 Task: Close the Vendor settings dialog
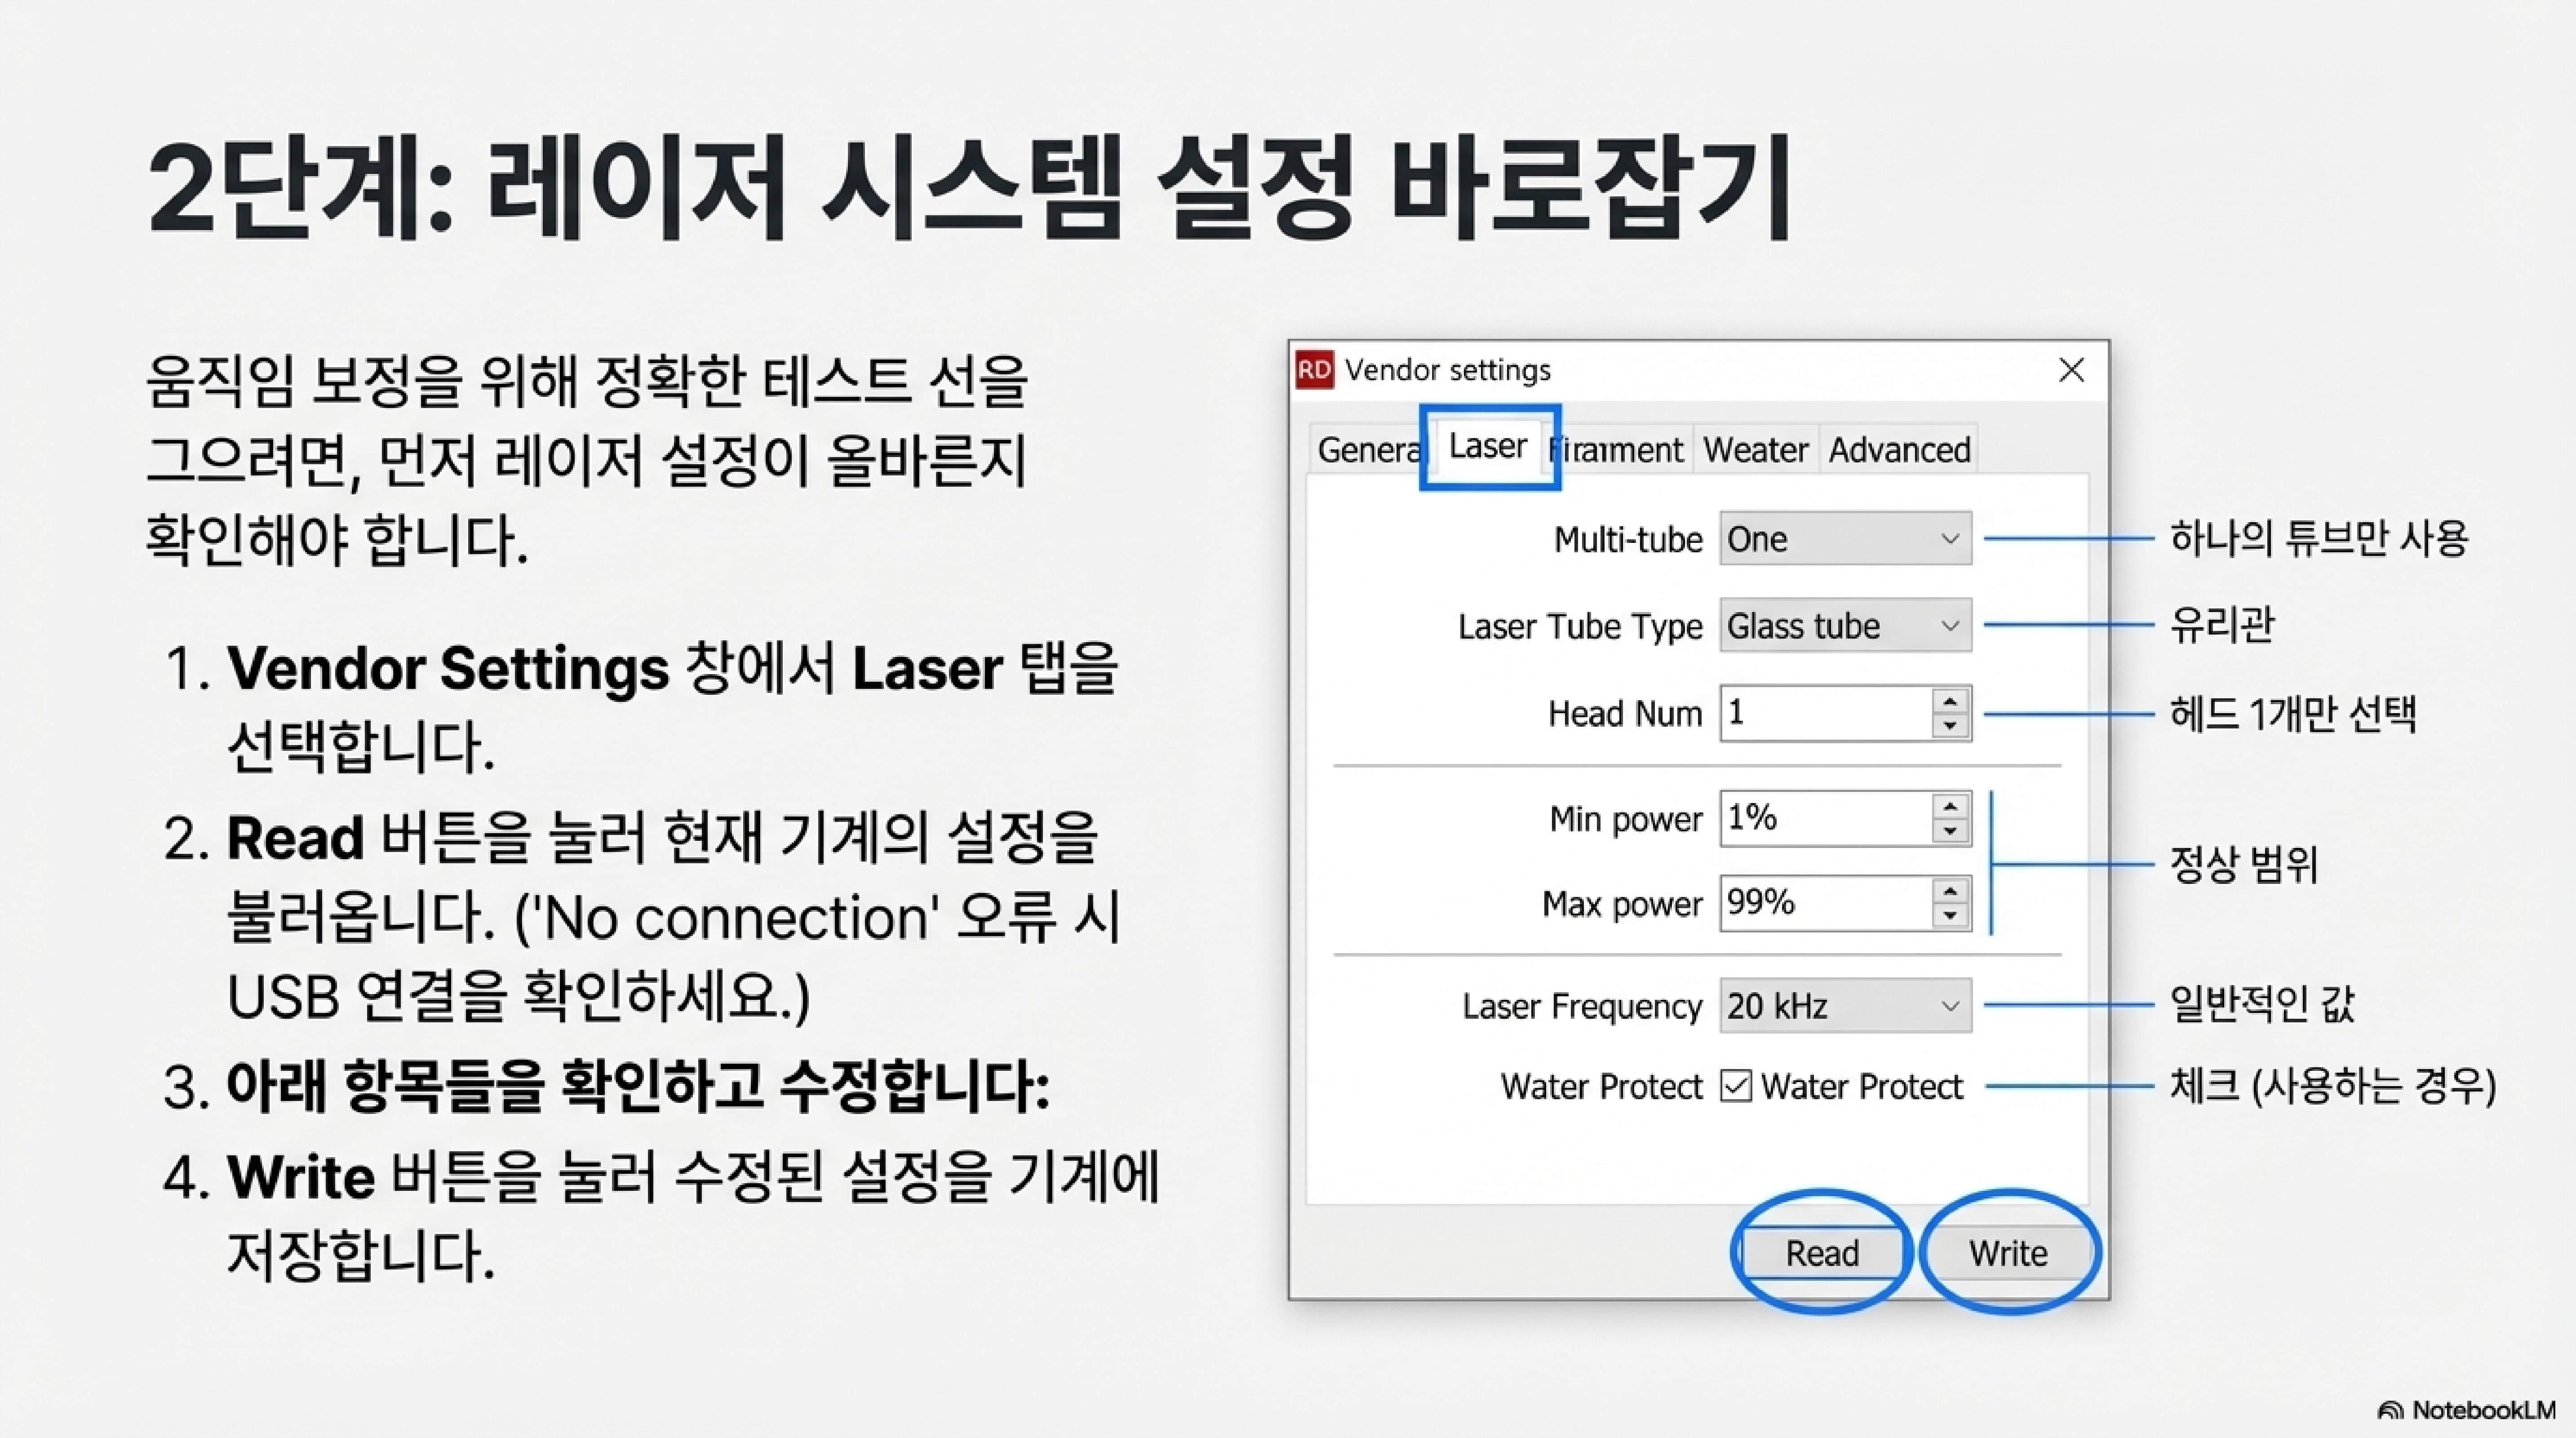[x=2071, y=370]
